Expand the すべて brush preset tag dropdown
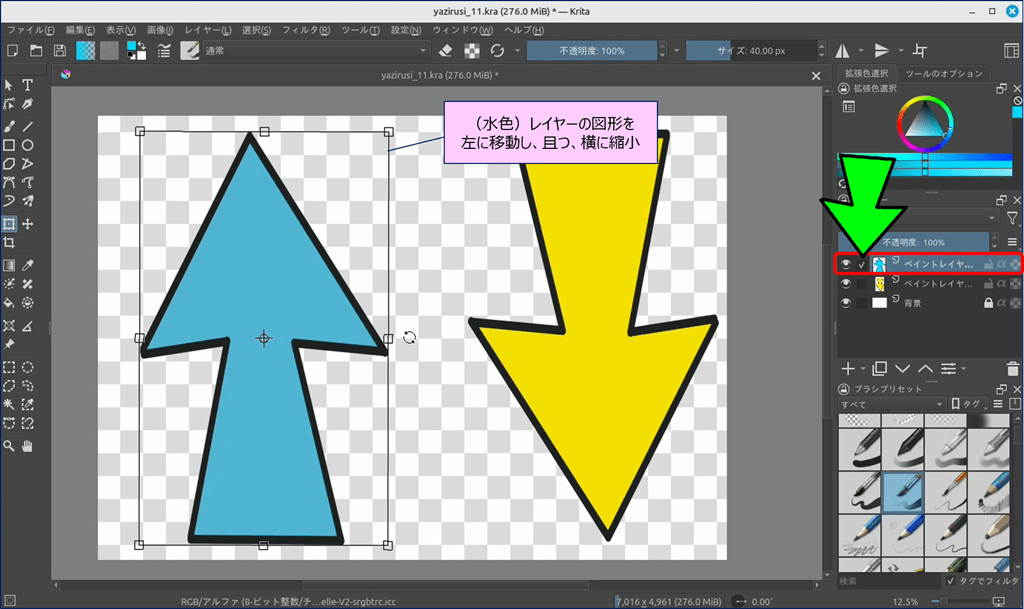 (x=892, y=404)
